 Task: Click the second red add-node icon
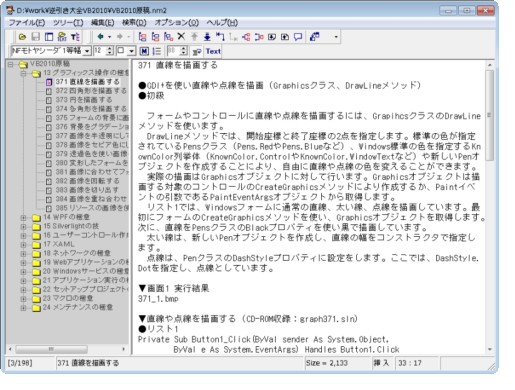pyautogui.click(x=155, y=37)
